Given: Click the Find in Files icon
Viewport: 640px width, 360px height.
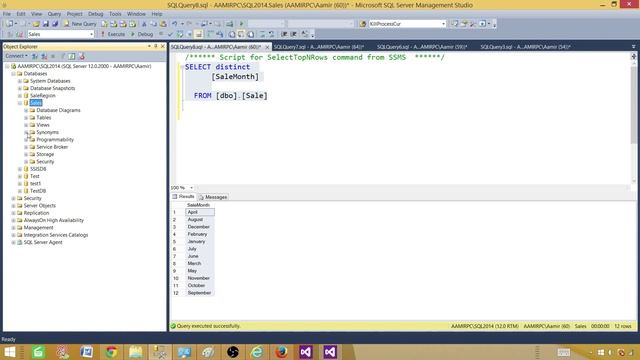Looking at the screenshot, I should [x=362, y=24].
